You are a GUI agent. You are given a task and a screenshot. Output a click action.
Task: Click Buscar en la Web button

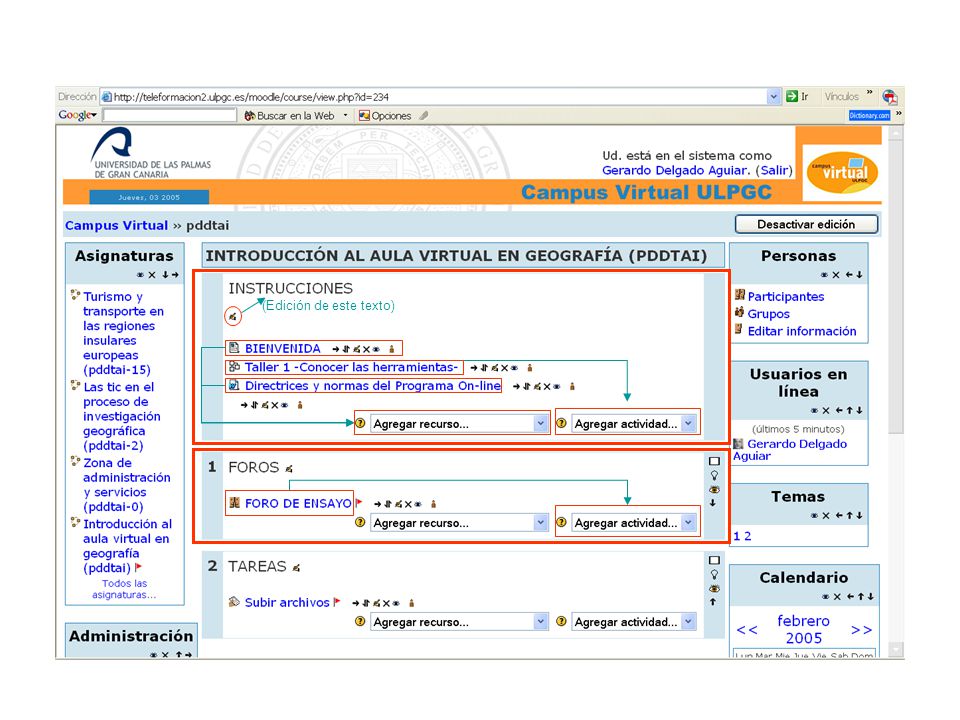290,116
